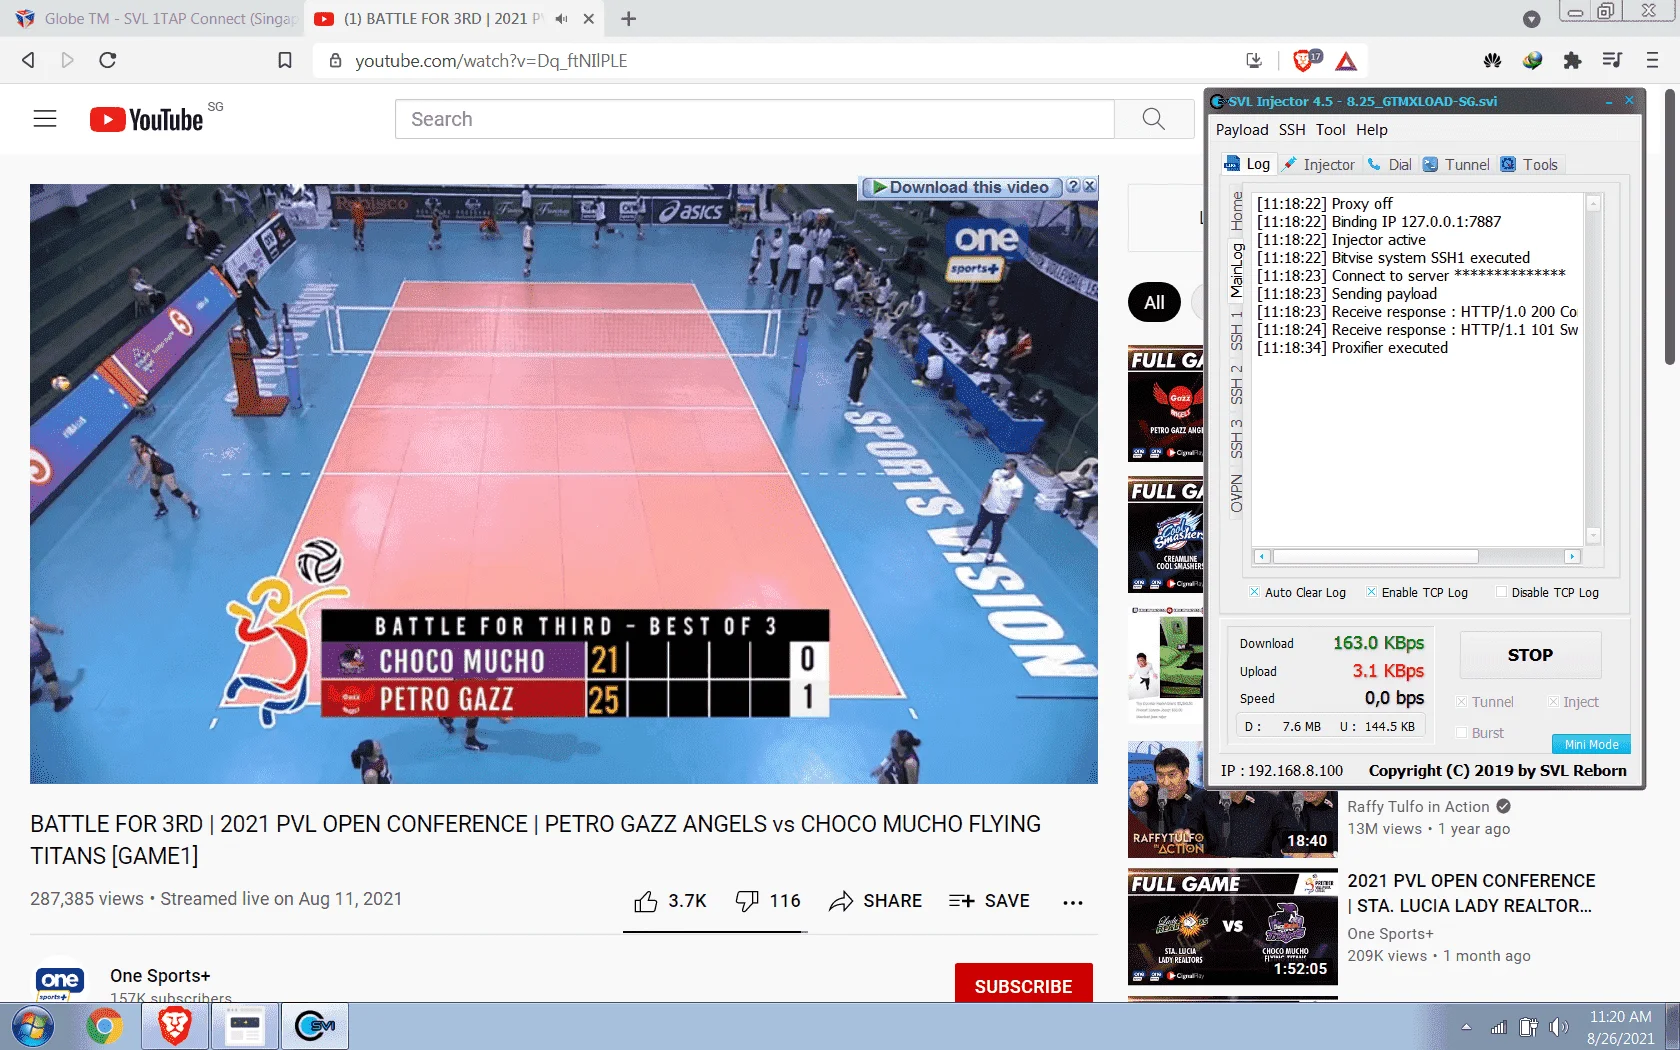Click the log vertical scrollbar down arrow
This screenshot has height=1050, width=1680.
pyautogui.click(x=1593, y=535)
